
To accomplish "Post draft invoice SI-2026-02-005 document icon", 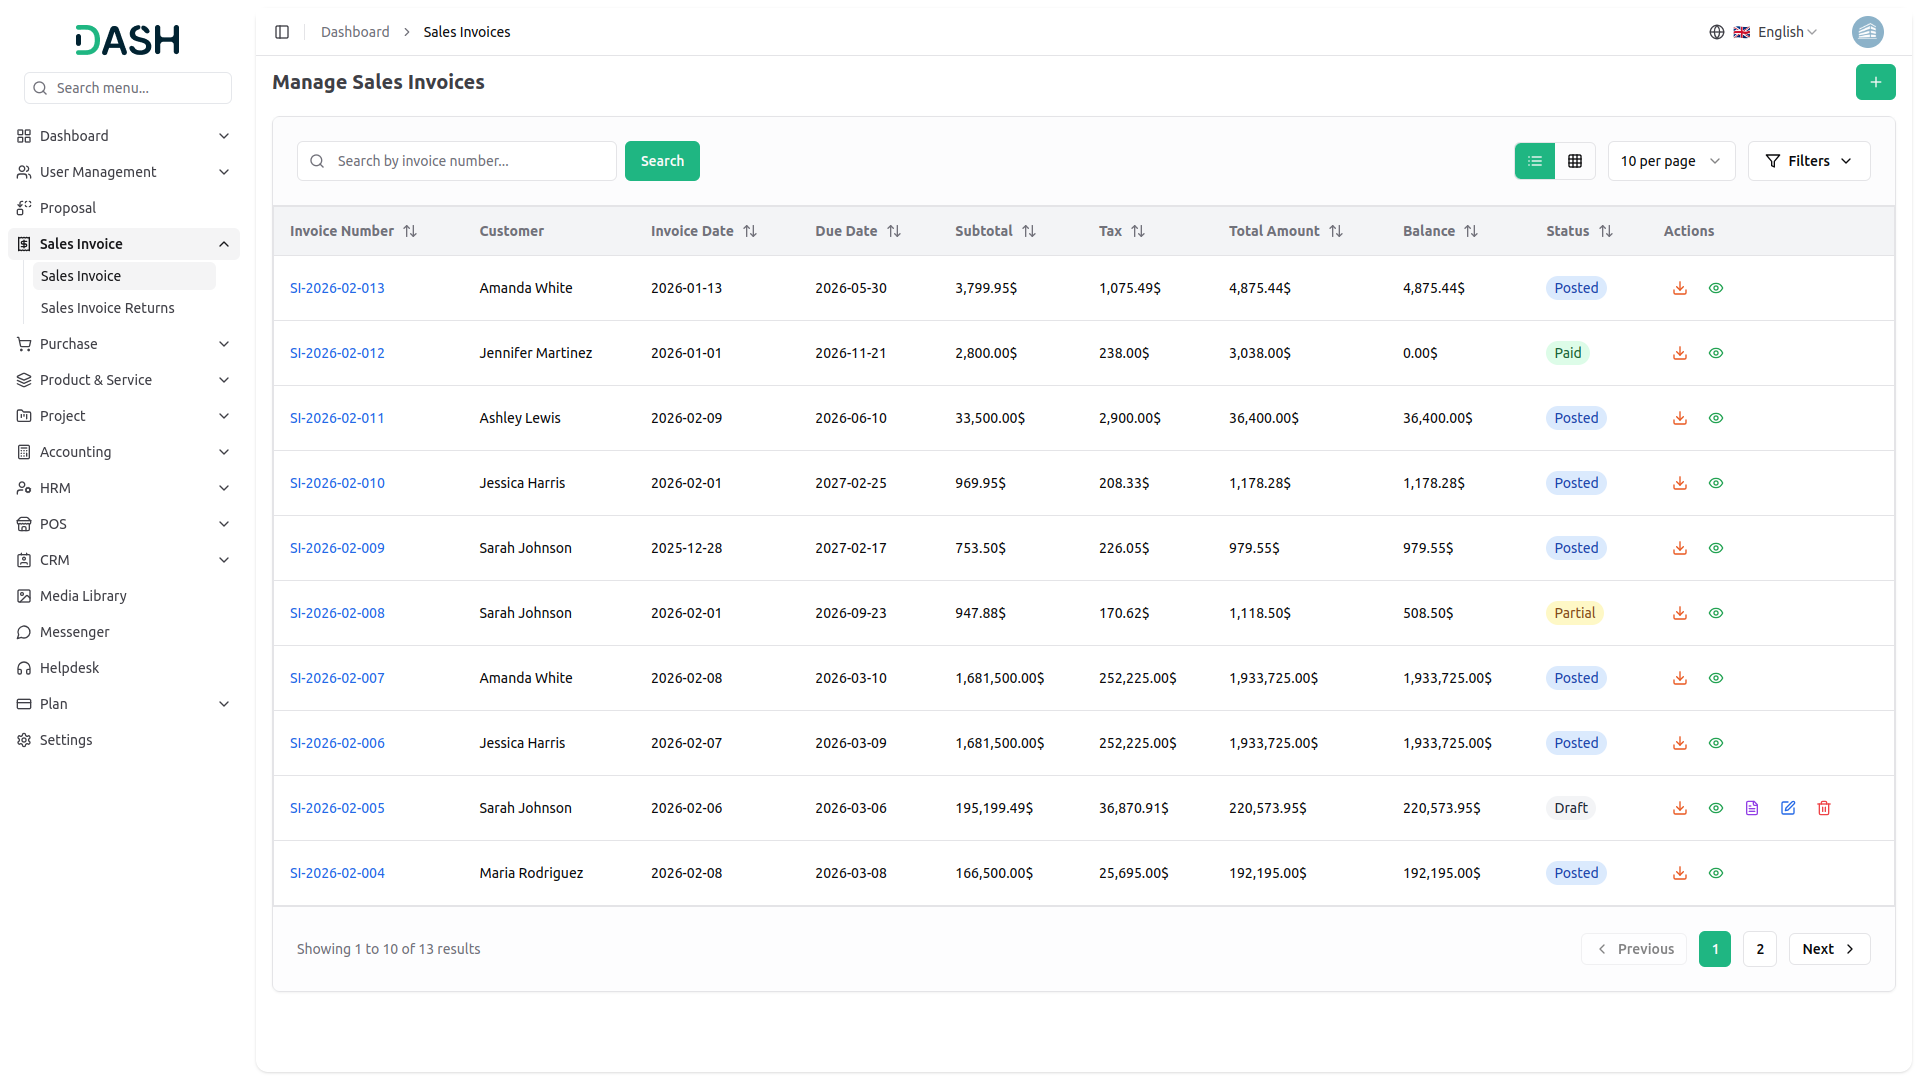I will 1752,808.
